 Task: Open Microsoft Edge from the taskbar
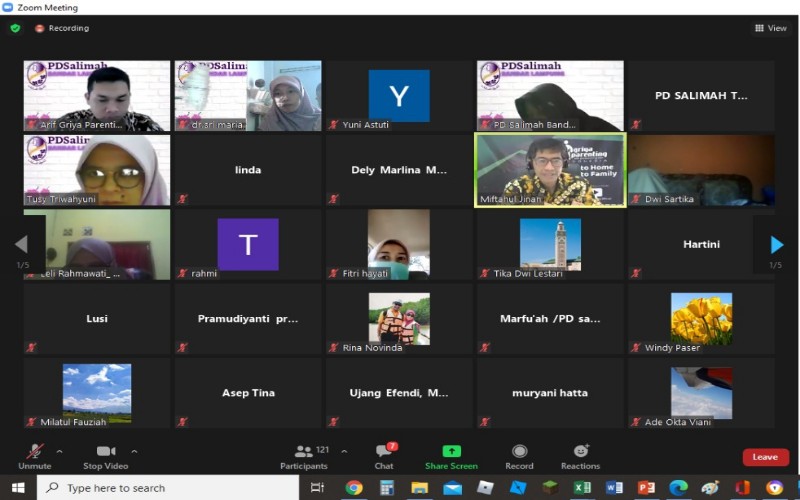point(679,488)
